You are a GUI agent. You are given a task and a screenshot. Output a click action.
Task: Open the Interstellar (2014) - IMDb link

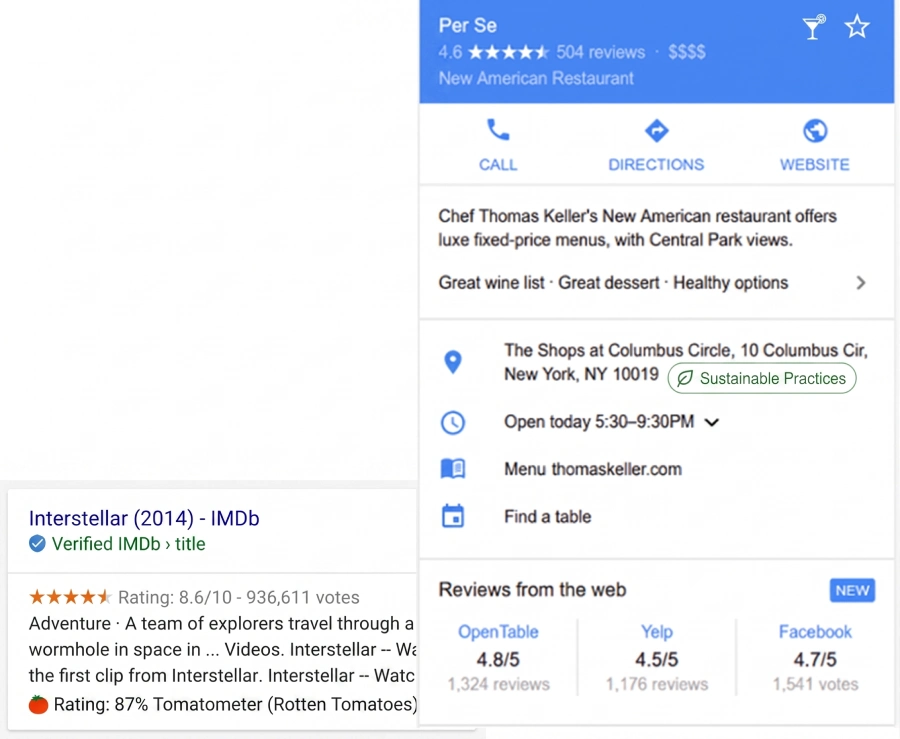144,518
